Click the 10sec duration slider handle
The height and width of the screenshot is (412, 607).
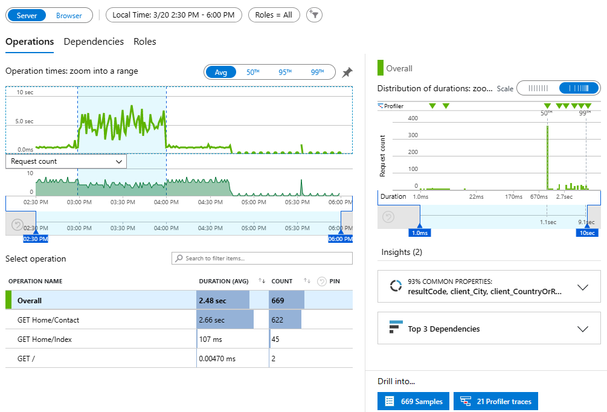[587, 232]
